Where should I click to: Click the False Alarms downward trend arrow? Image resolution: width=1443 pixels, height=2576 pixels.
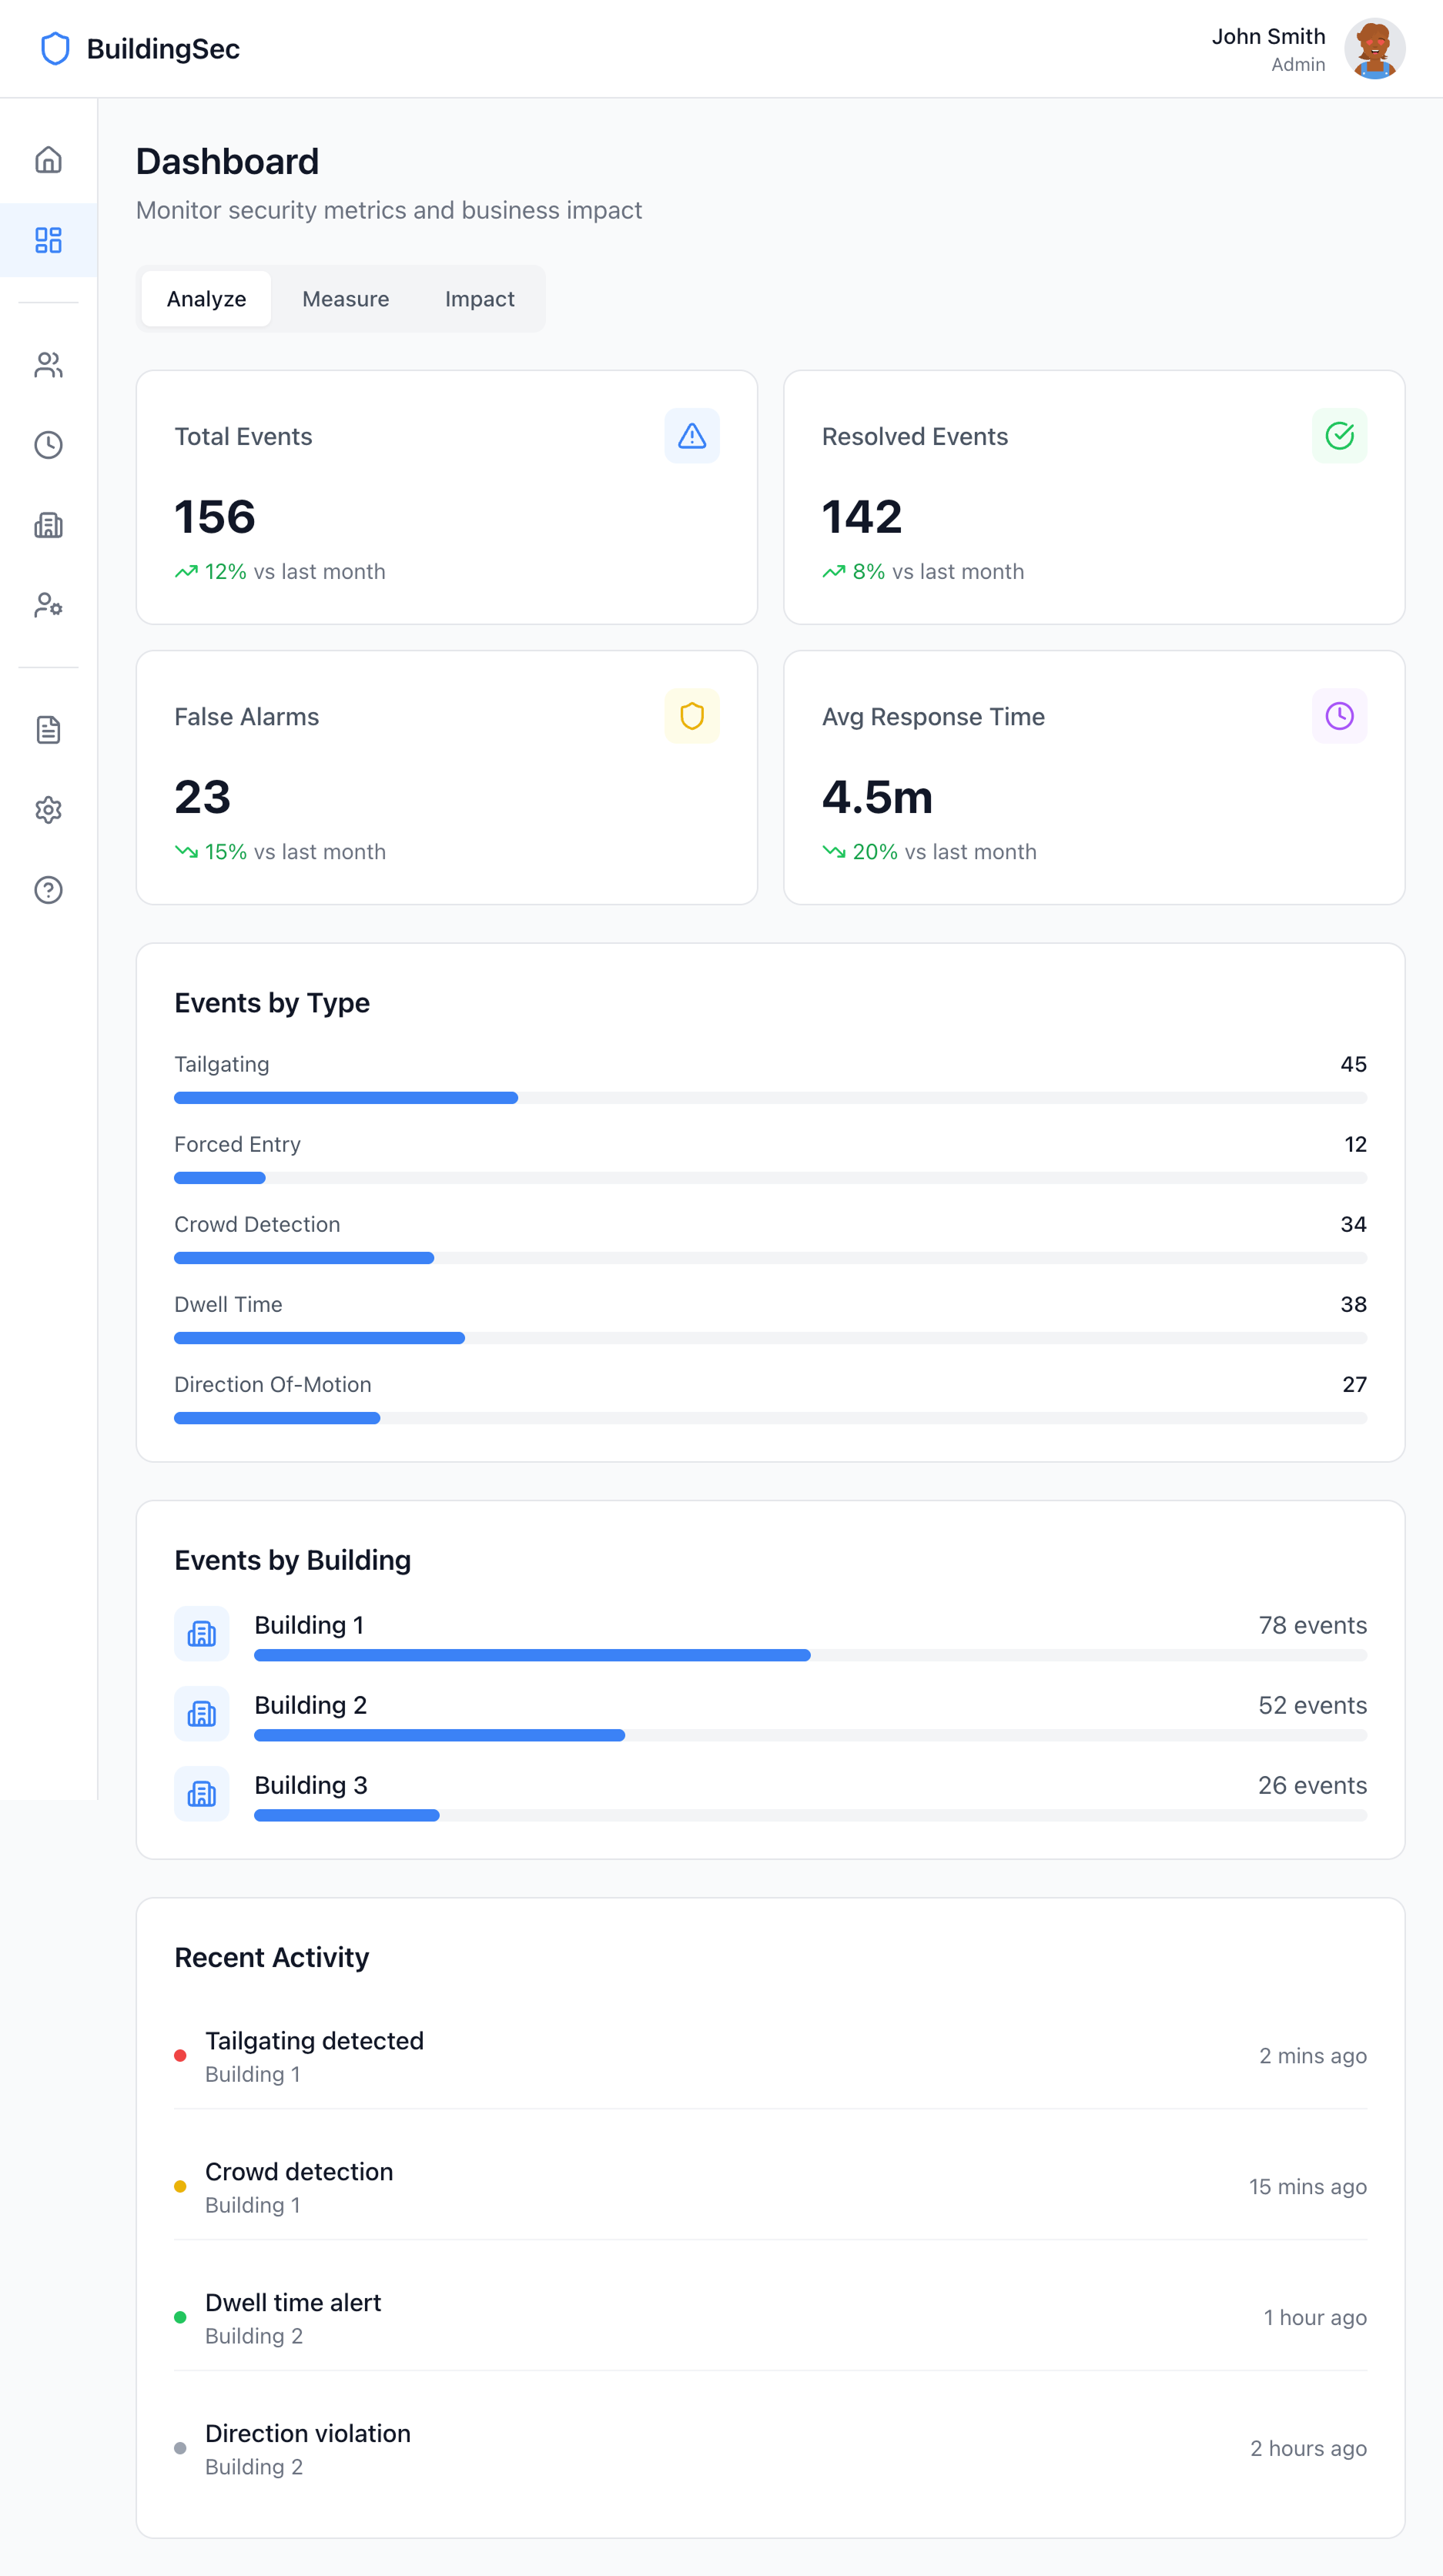186,852
